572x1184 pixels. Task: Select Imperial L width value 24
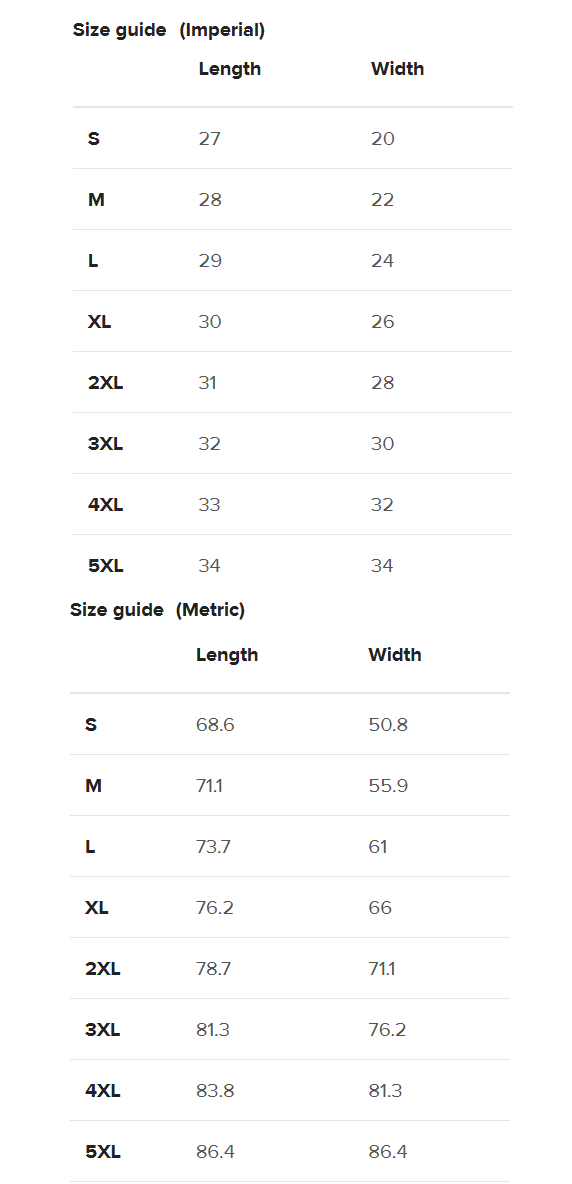click(383, 261)
